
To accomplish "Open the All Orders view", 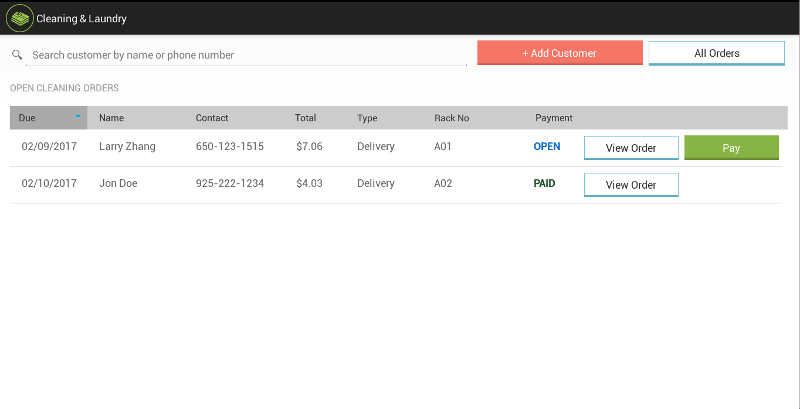I will [x=716, y=53].
